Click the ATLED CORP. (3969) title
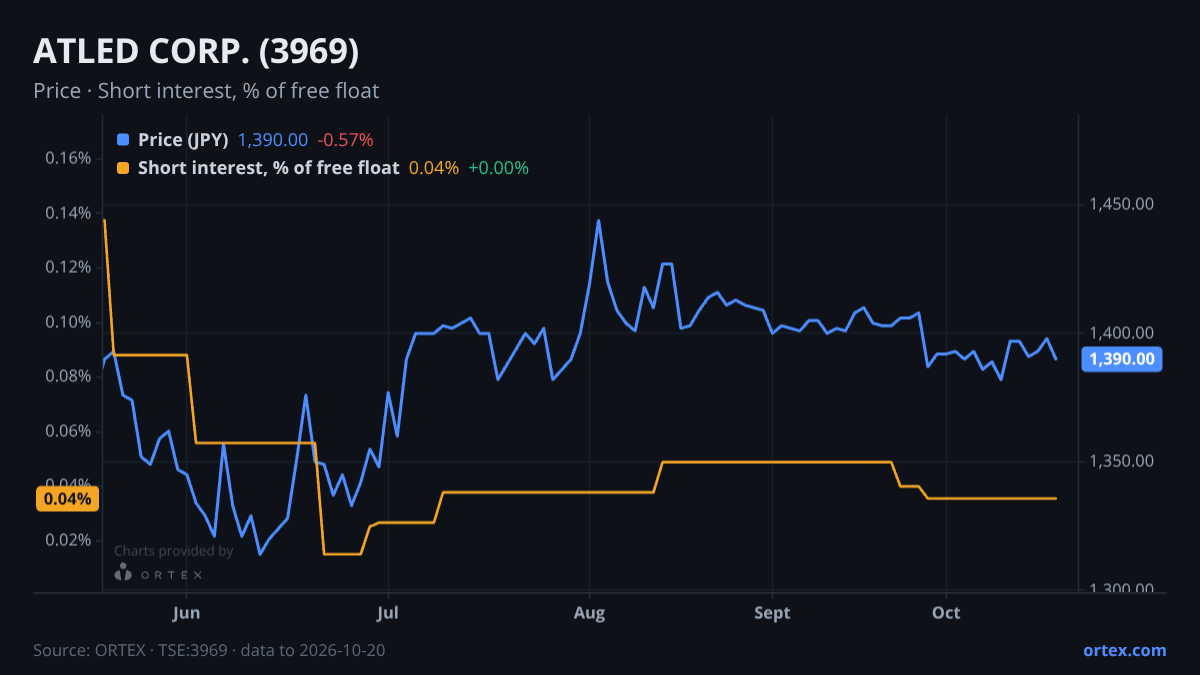The image size is (1200, 675). [196, 50]
